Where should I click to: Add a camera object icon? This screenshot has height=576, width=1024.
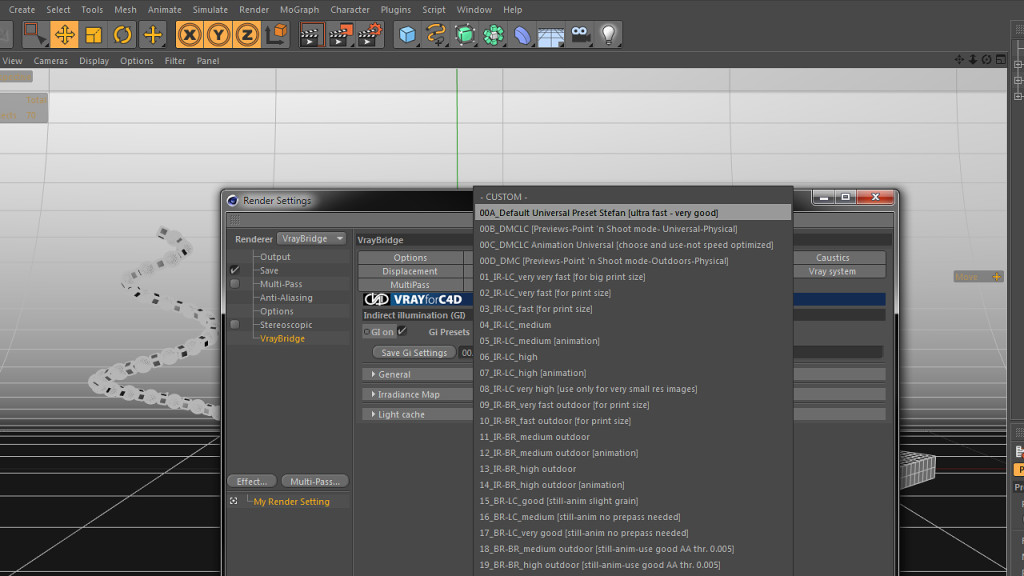(580, 35)
